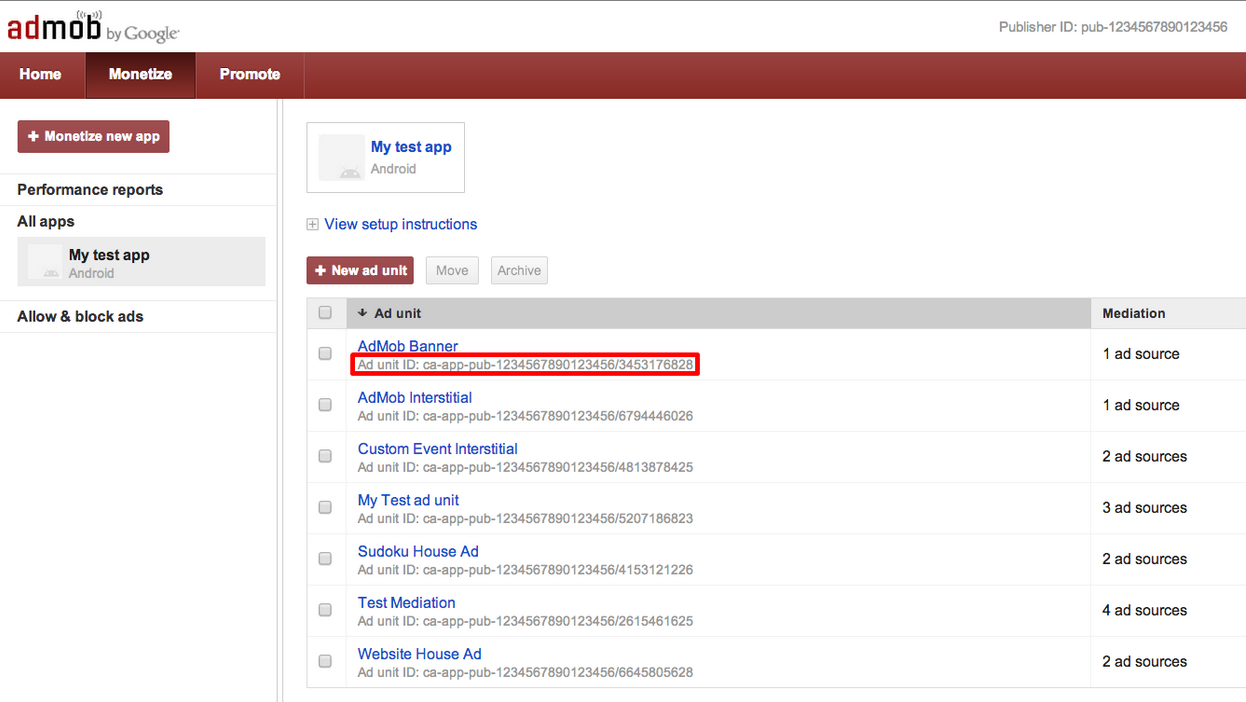Click View setup instructions link
Viewport: 1246px width, 702px height.
click(x=401, y=224)
